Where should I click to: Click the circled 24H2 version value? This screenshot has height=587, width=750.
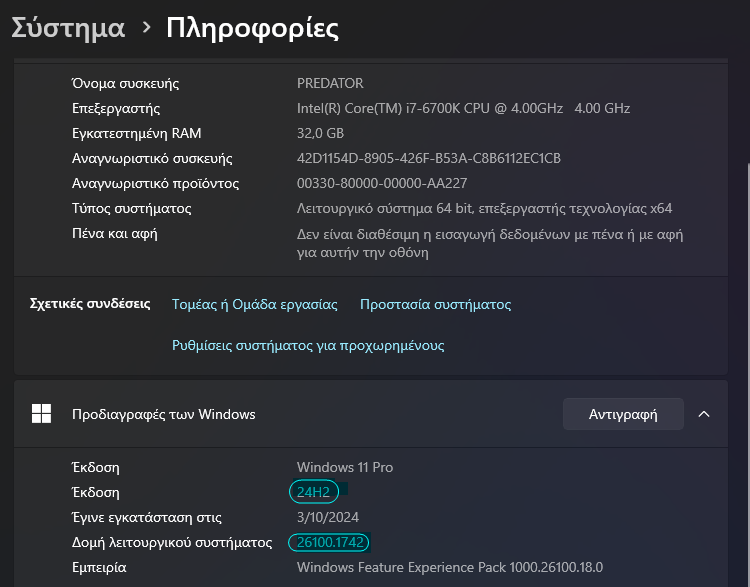click(314, 492)
